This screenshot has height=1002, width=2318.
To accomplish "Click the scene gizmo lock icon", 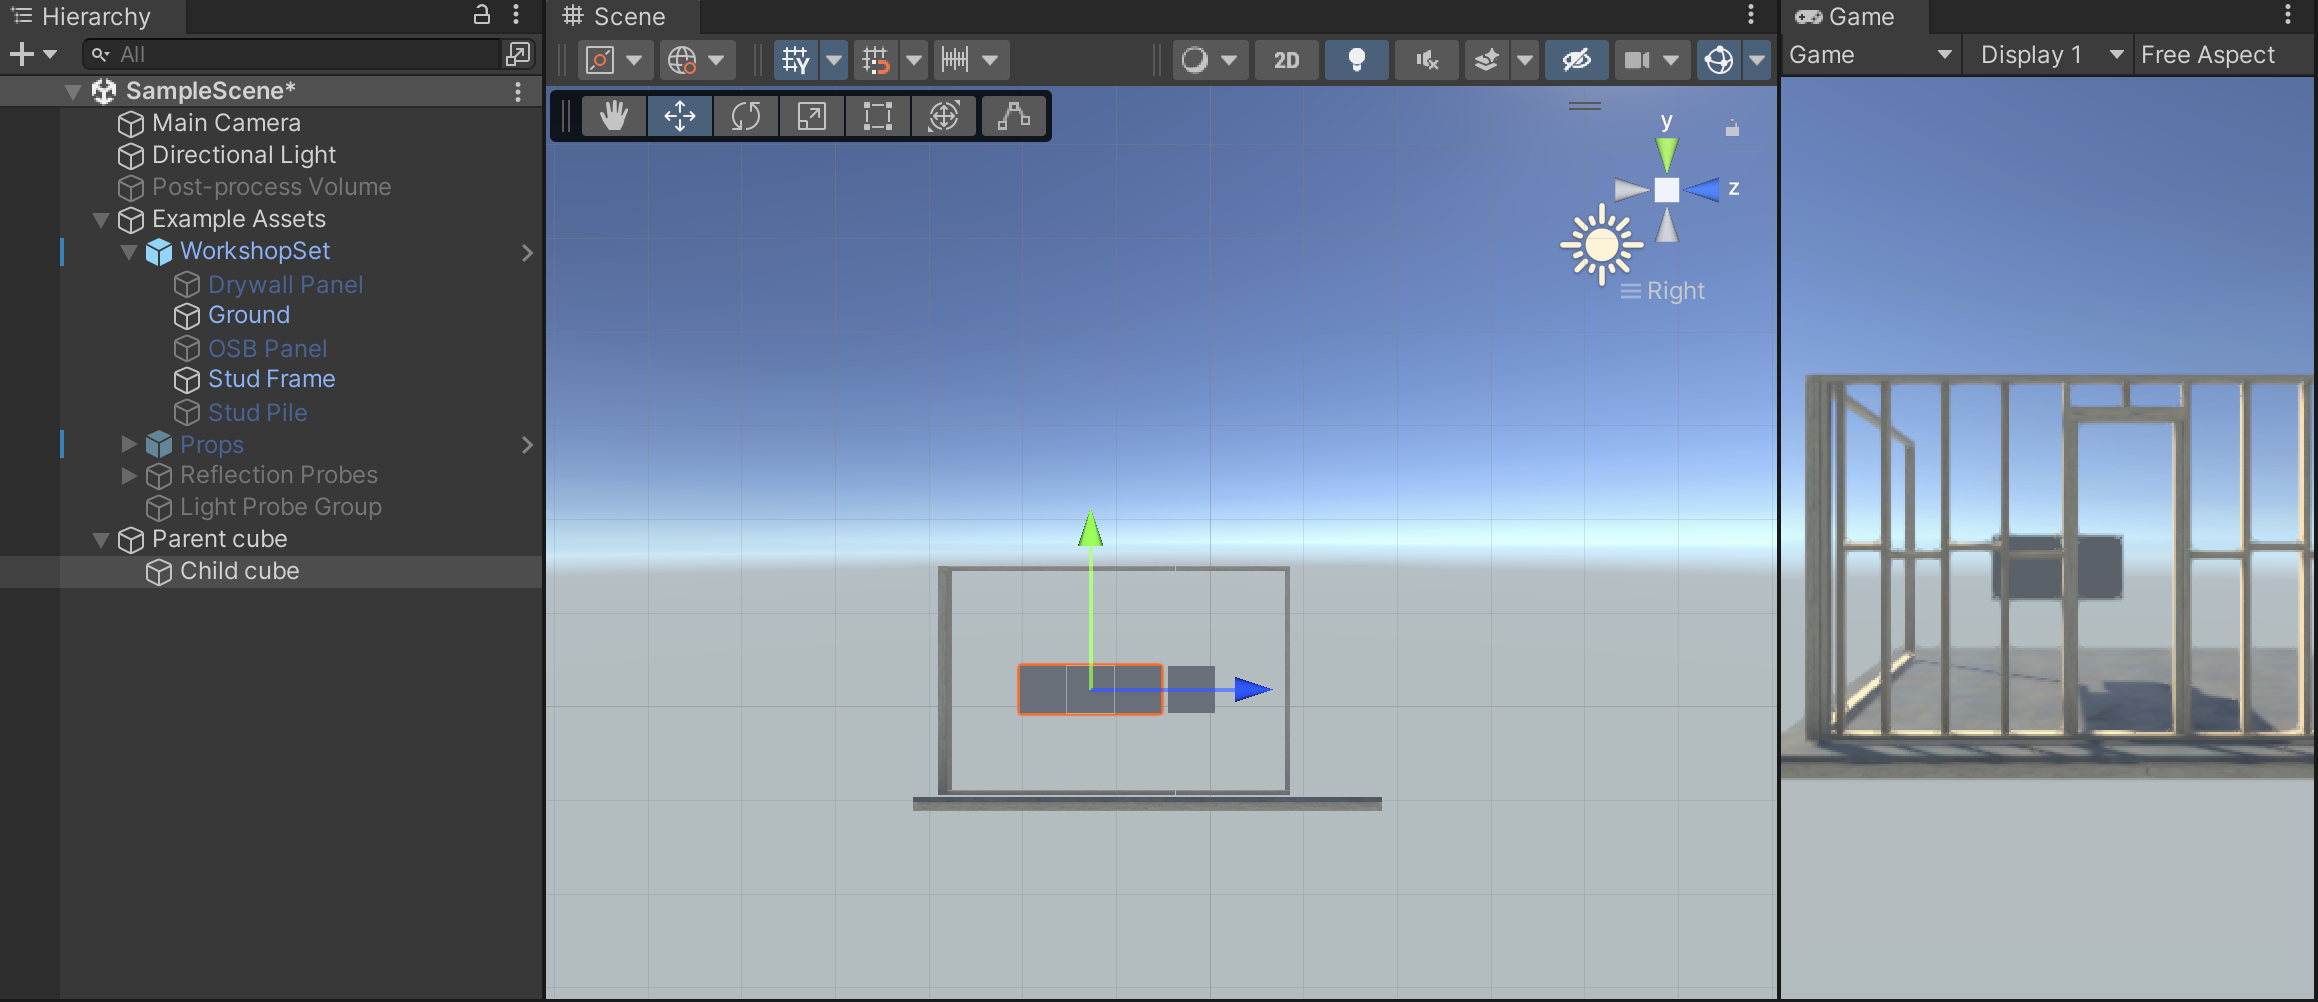I will point(1732,128).
